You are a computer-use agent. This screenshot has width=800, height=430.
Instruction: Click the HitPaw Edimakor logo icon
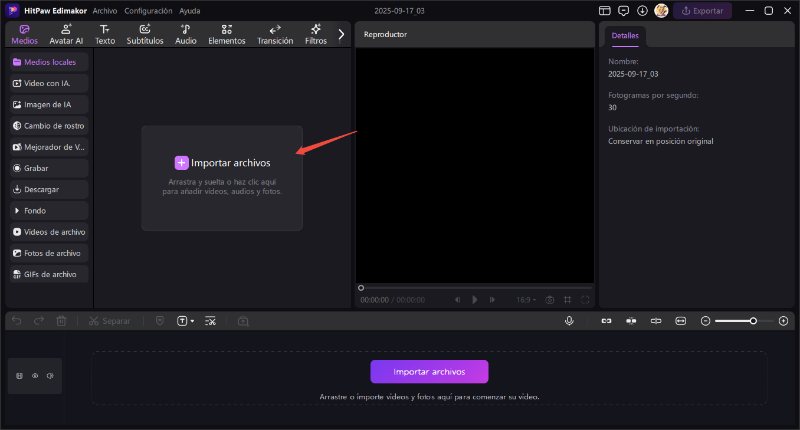[x=12, y=10]
